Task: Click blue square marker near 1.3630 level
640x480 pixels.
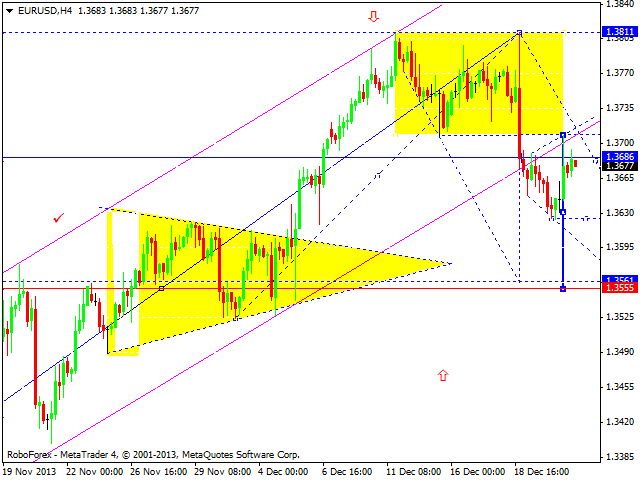Action: pyautogui.click(x=563, y=212)
